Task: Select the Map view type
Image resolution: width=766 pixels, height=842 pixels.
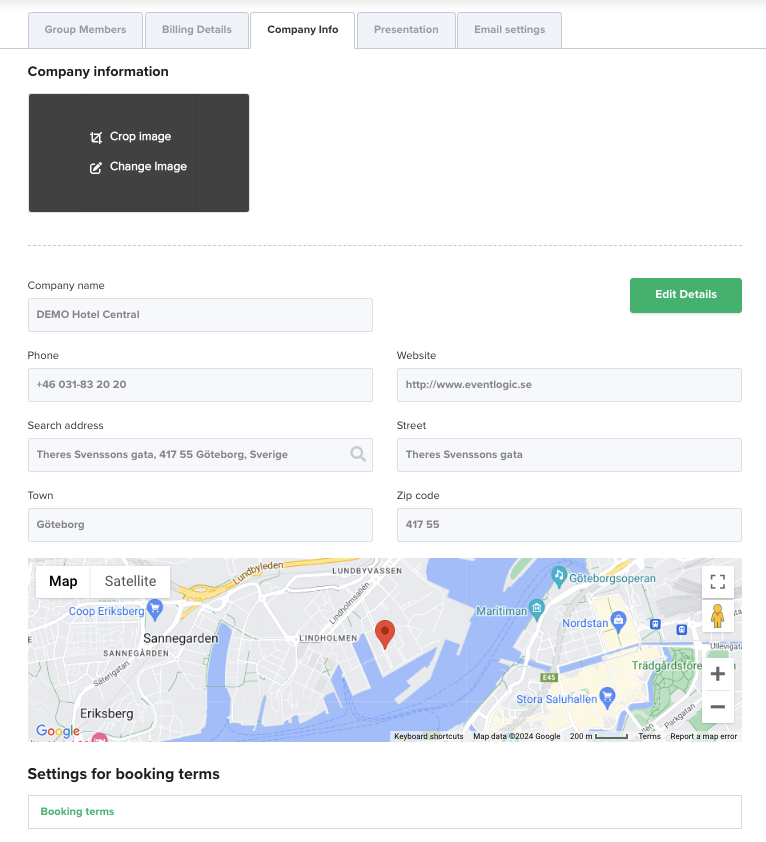Action: [x=63, y=582]
